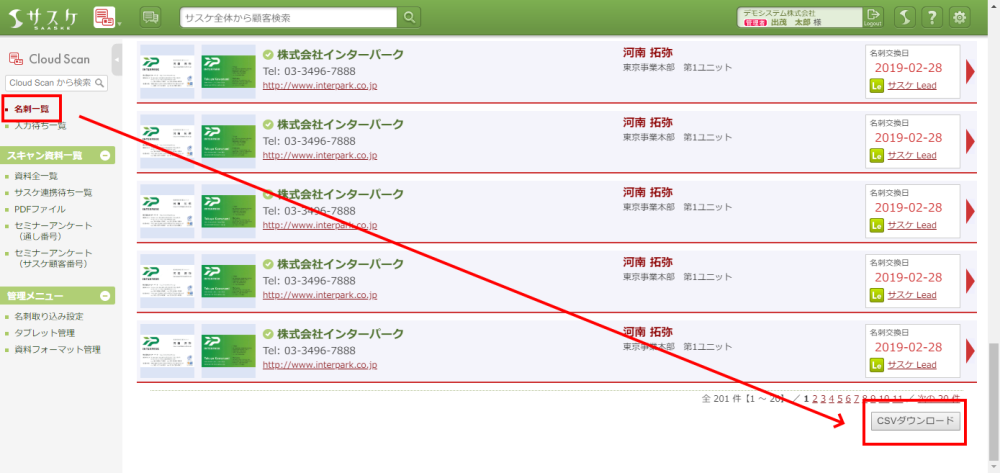
Task: Open セミナーアンケート（通し番号）
Action: pos(53,231)
